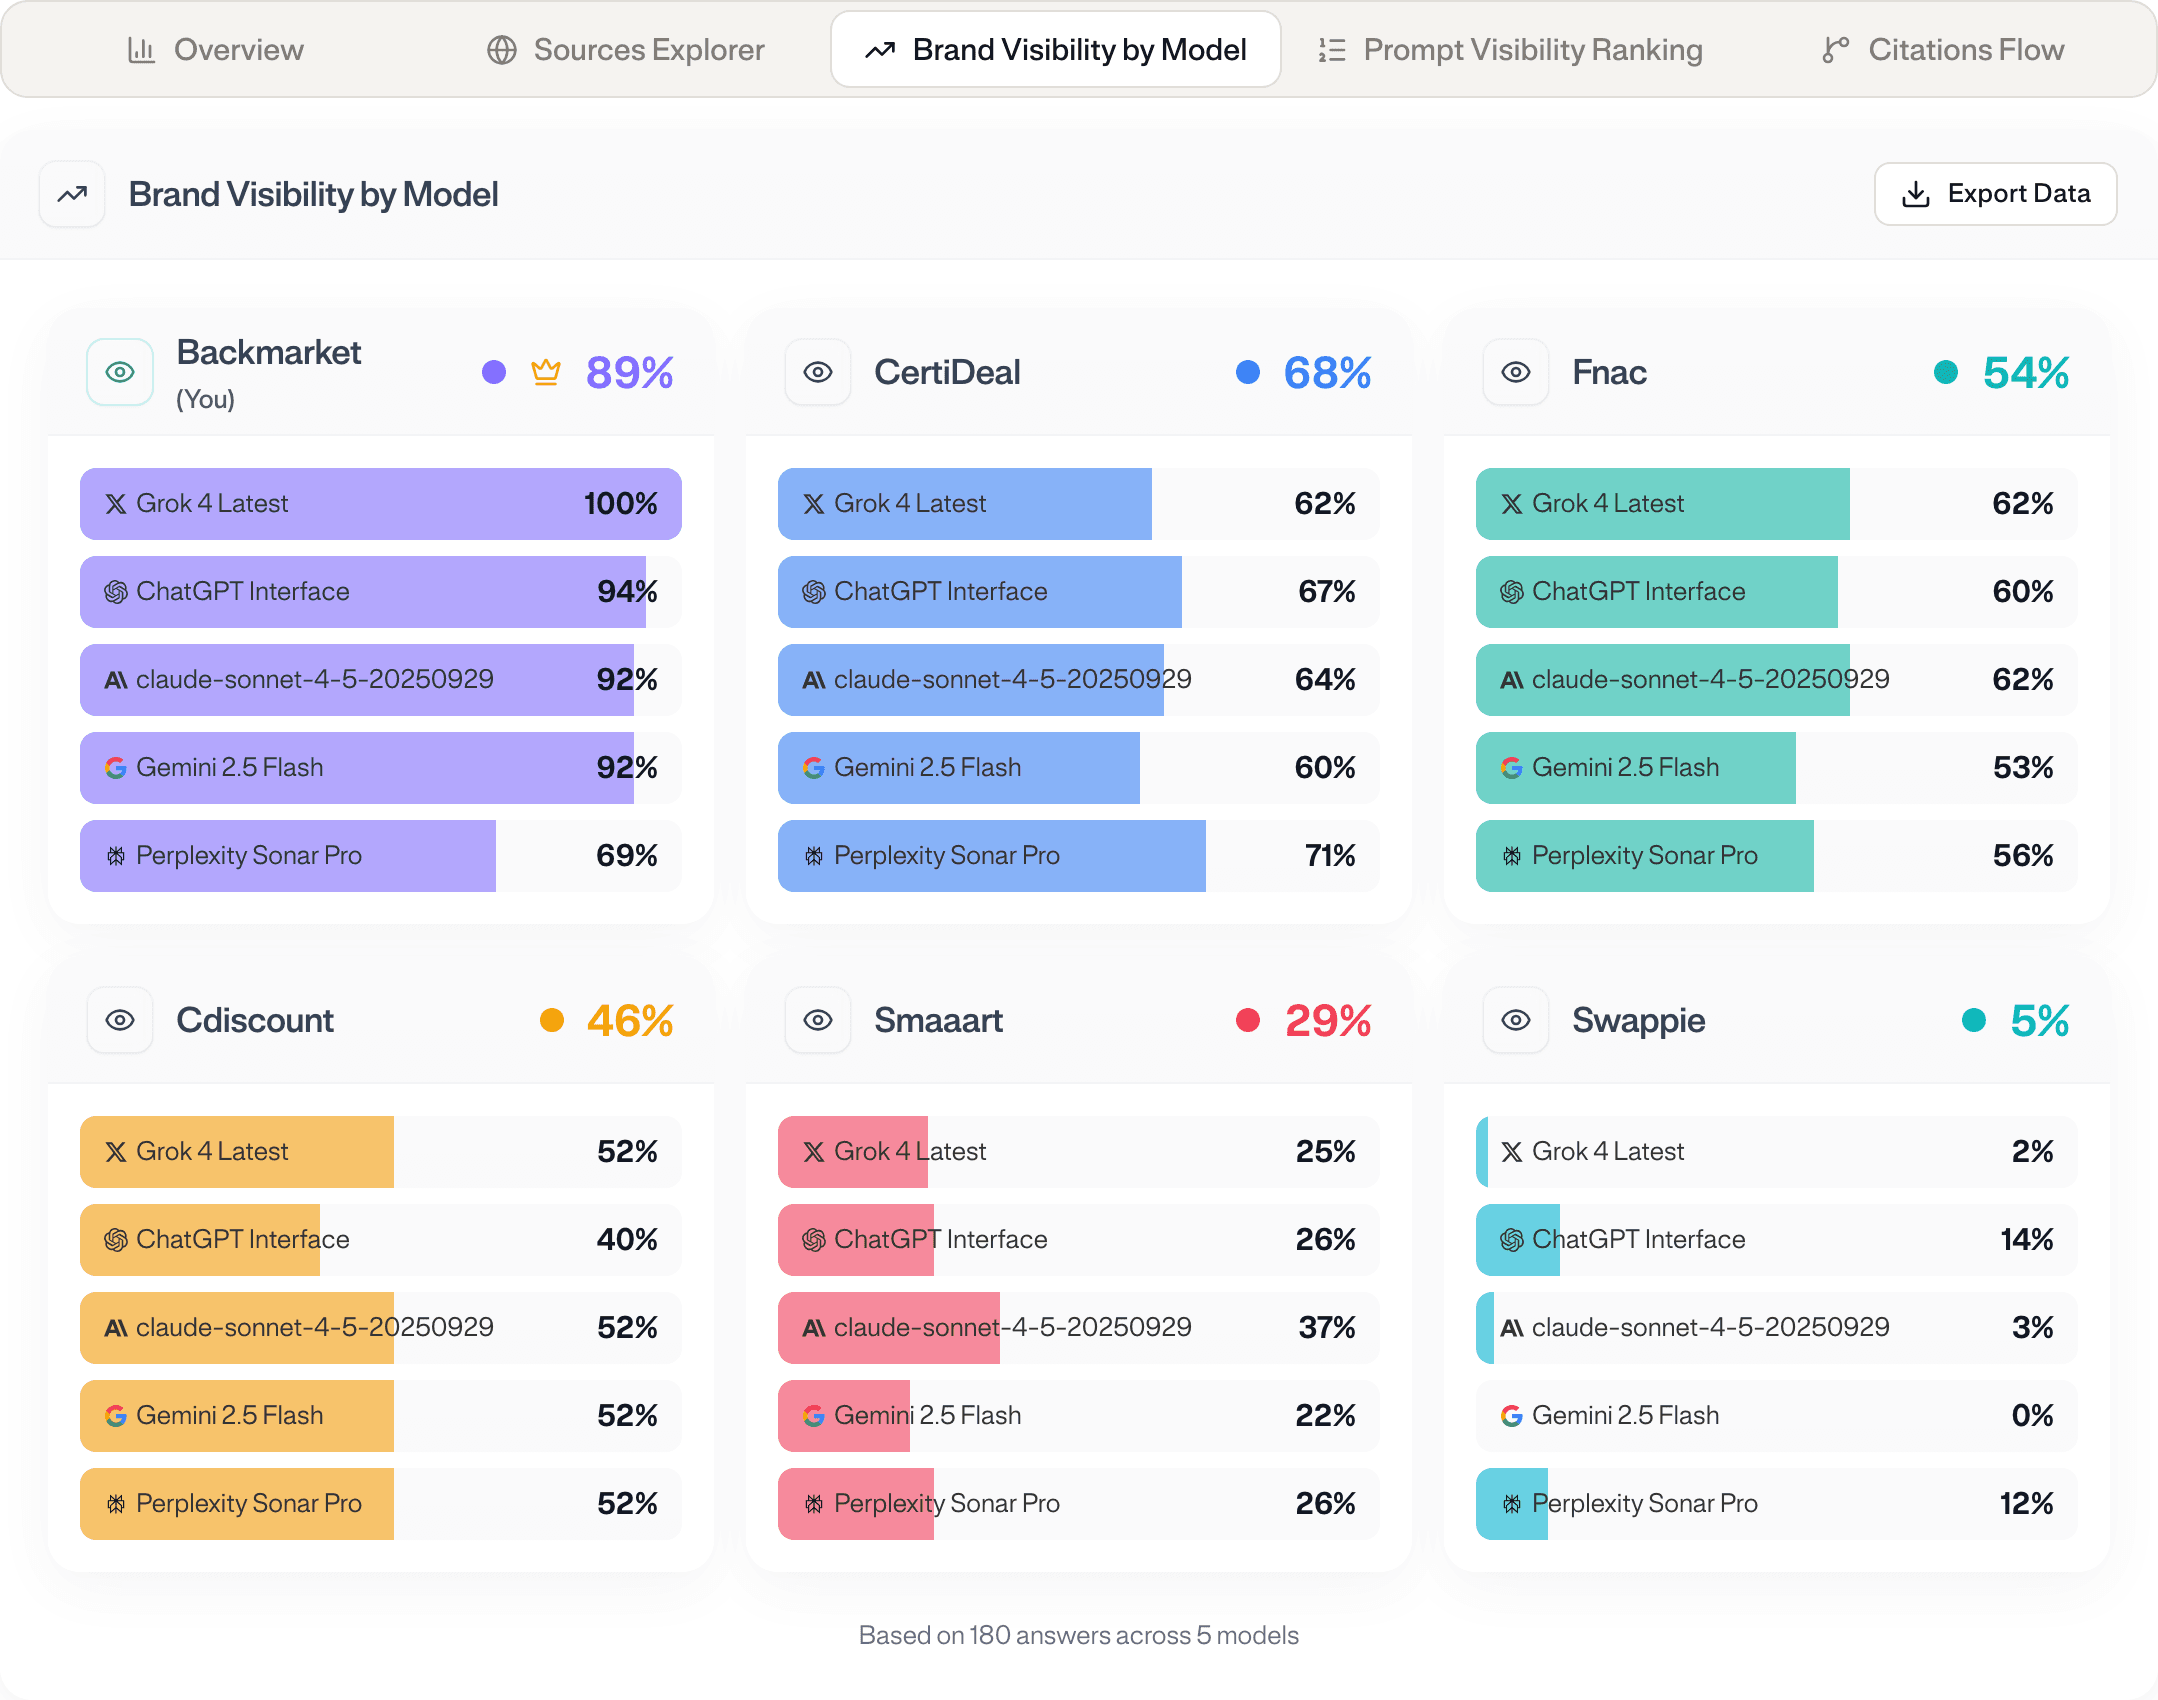Click Perplexity icon in Swappie Sonar row
The height and width of the screenshot is (1700, 2158).
(x=1512, y=1504)
